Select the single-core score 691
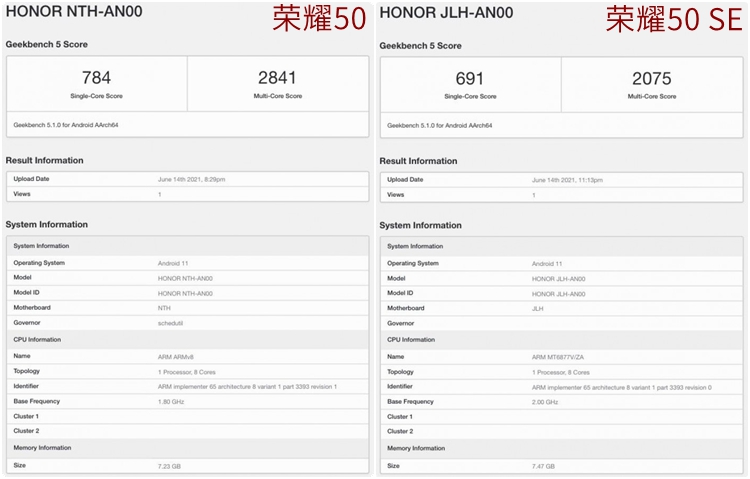The width and height of the screenshot is (750, 479). [470, 78]
